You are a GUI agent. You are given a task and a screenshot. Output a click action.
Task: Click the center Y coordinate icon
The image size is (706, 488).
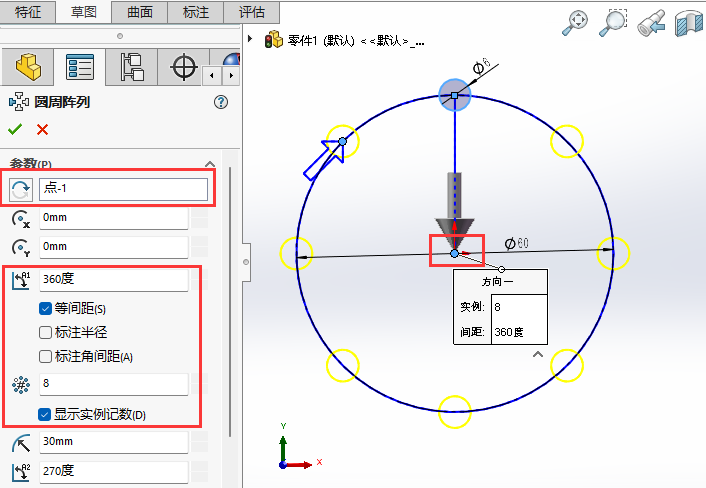(21, 248)
